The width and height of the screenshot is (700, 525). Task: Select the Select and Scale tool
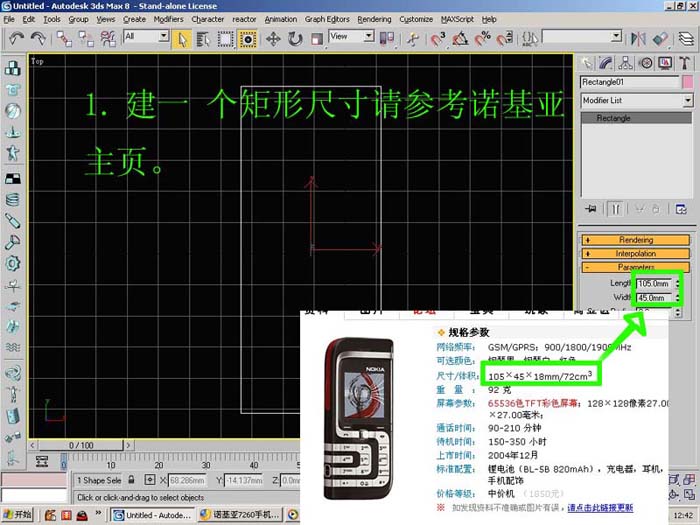pyautogui.click(x=317, y=39)
